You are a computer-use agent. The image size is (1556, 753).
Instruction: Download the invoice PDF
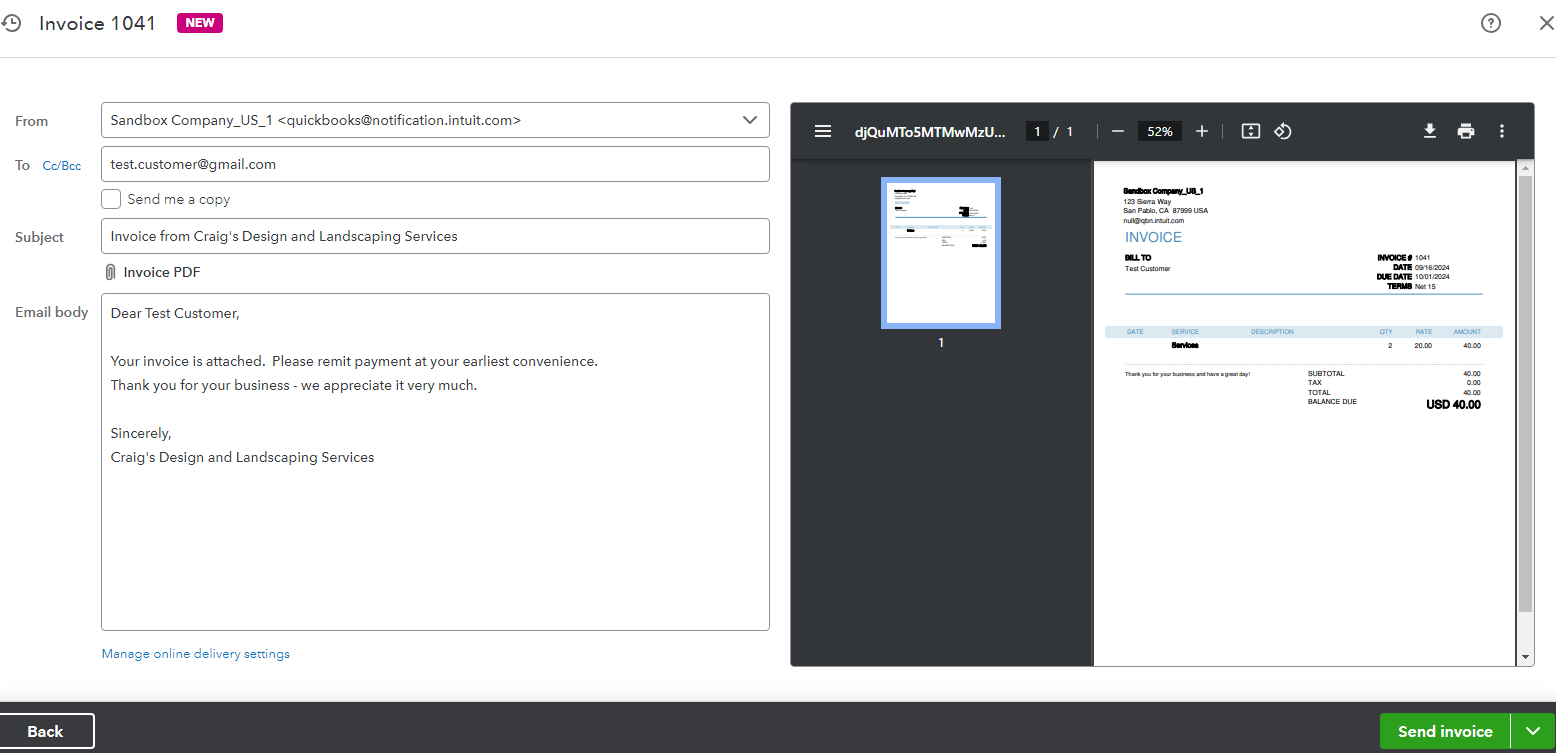coord(1430,131)
